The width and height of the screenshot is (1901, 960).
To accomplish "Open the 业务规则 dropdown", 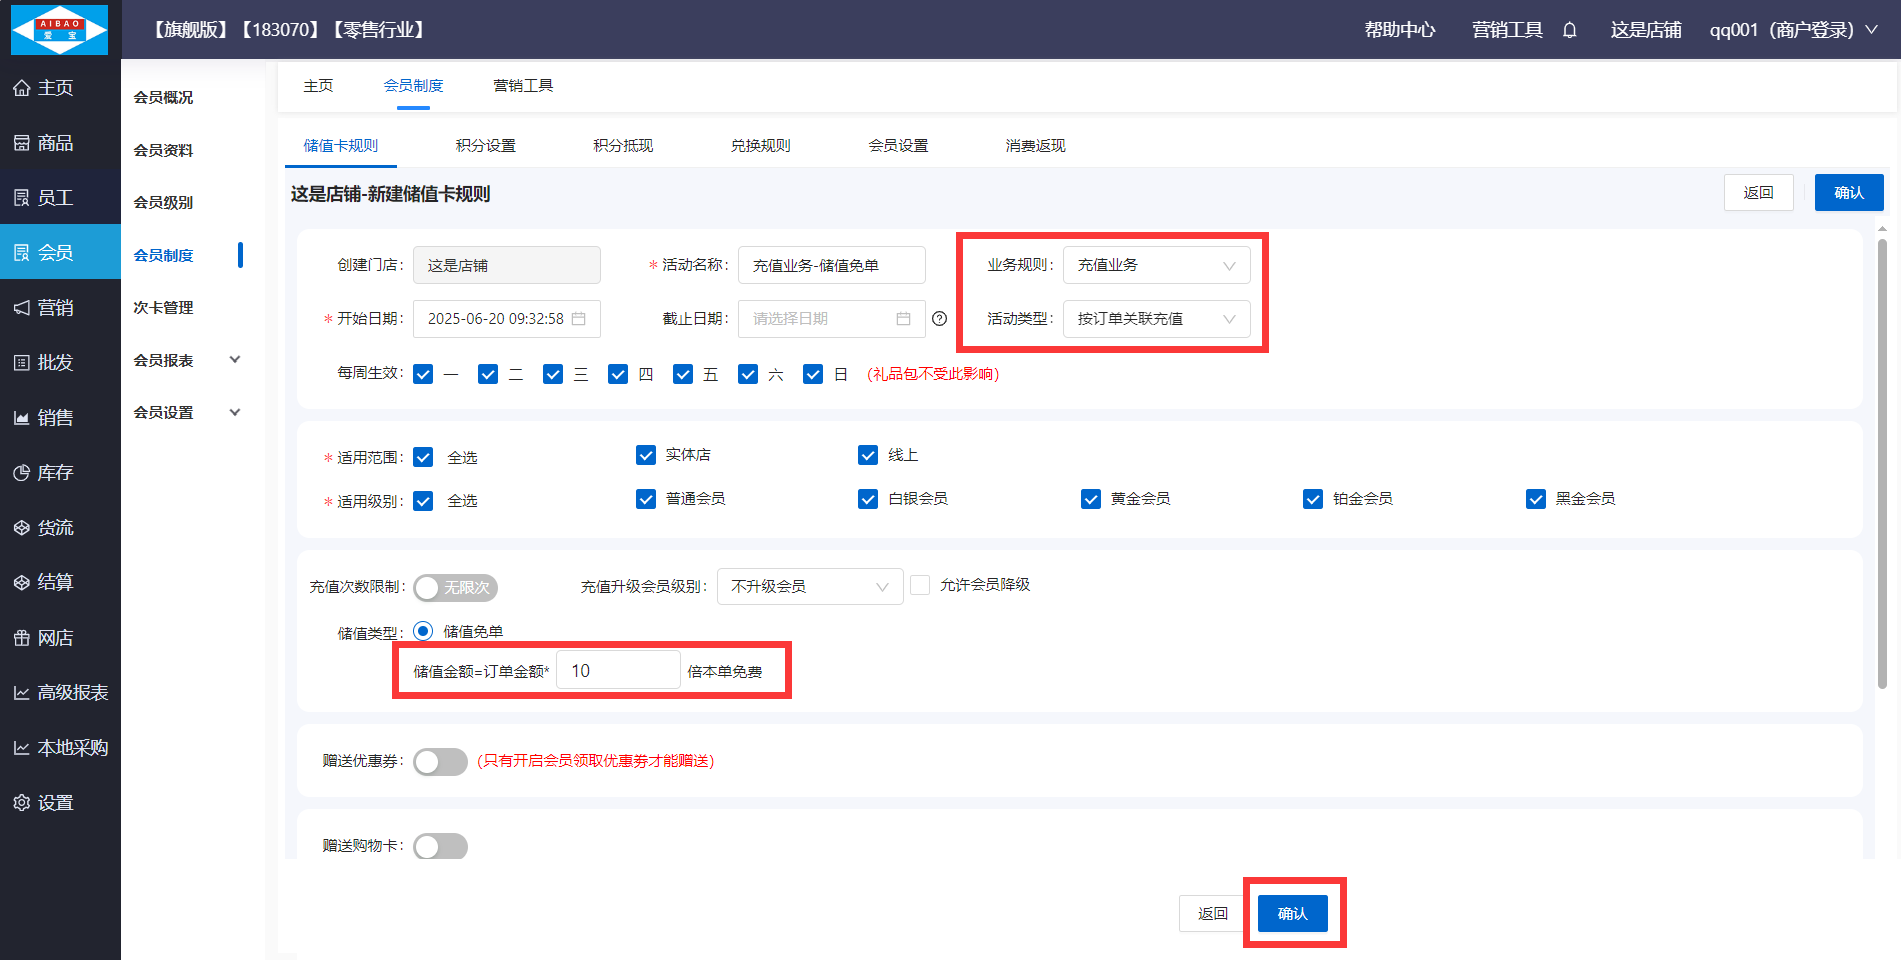I will [x=1156, y=265].
